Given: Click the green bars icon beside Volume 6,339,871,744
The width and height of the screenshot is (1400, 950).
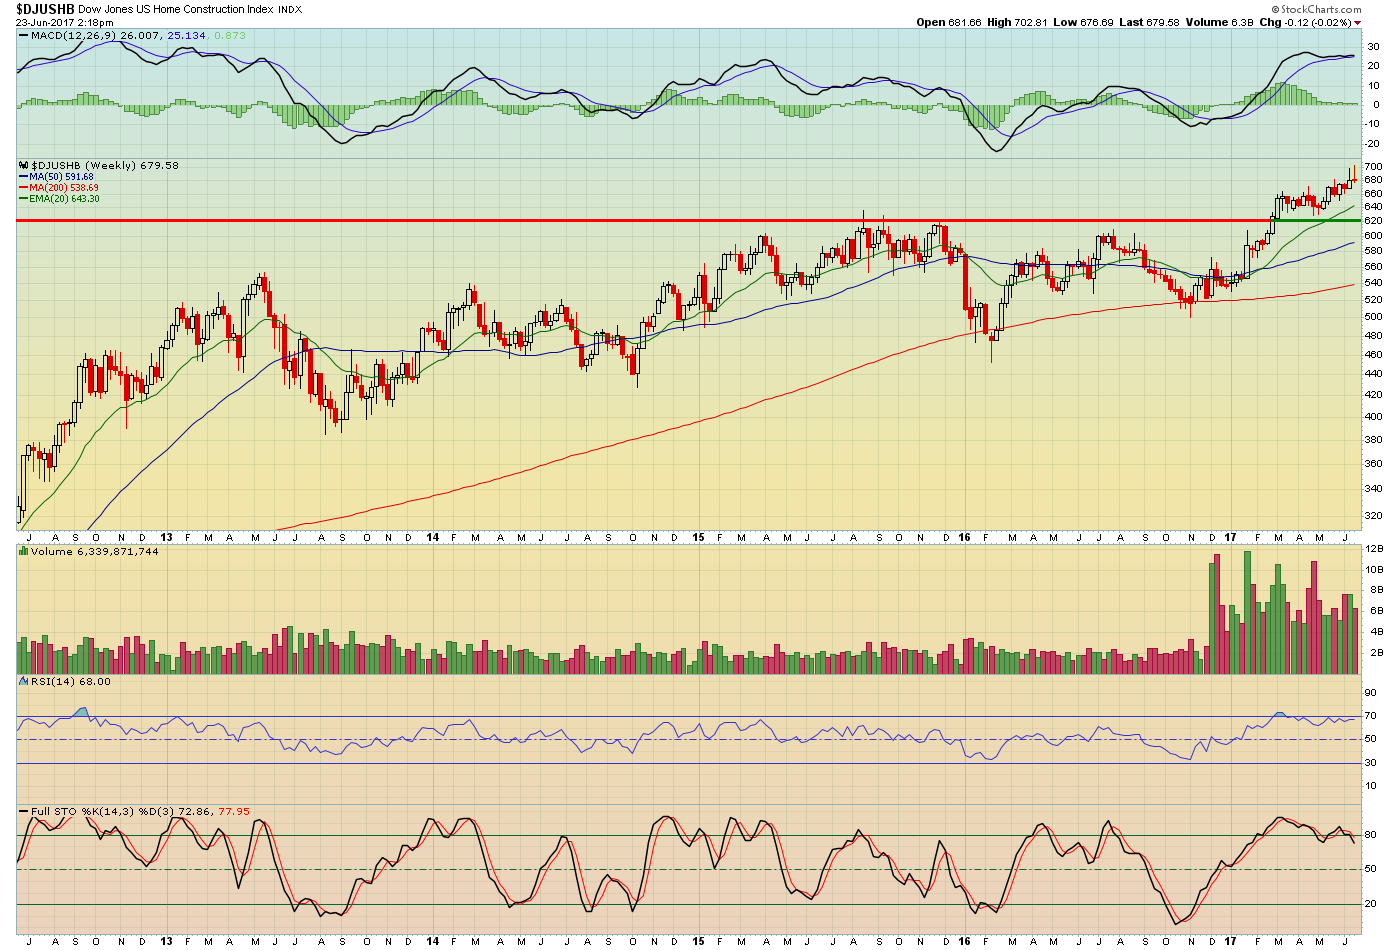Looking at the screenshot, I should 24,551.
